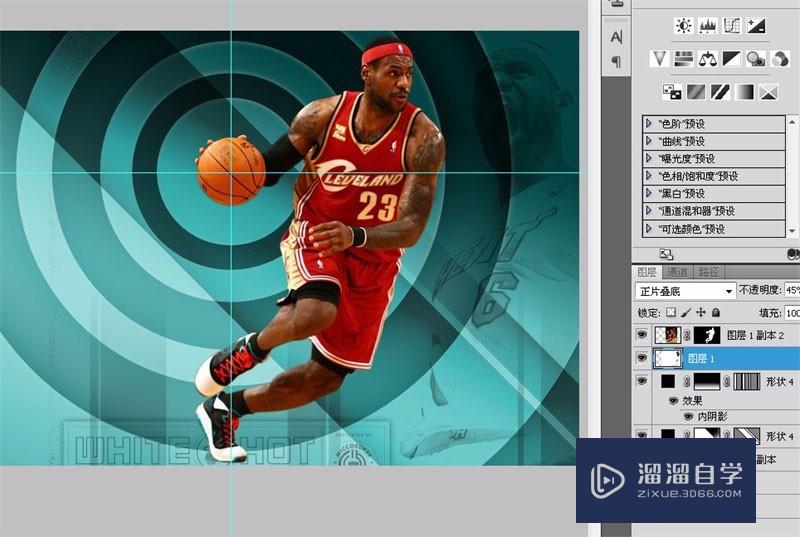Switch the Adjustments panel to expanded view
This screenshot has height=537, width=800.
point(666,254)
